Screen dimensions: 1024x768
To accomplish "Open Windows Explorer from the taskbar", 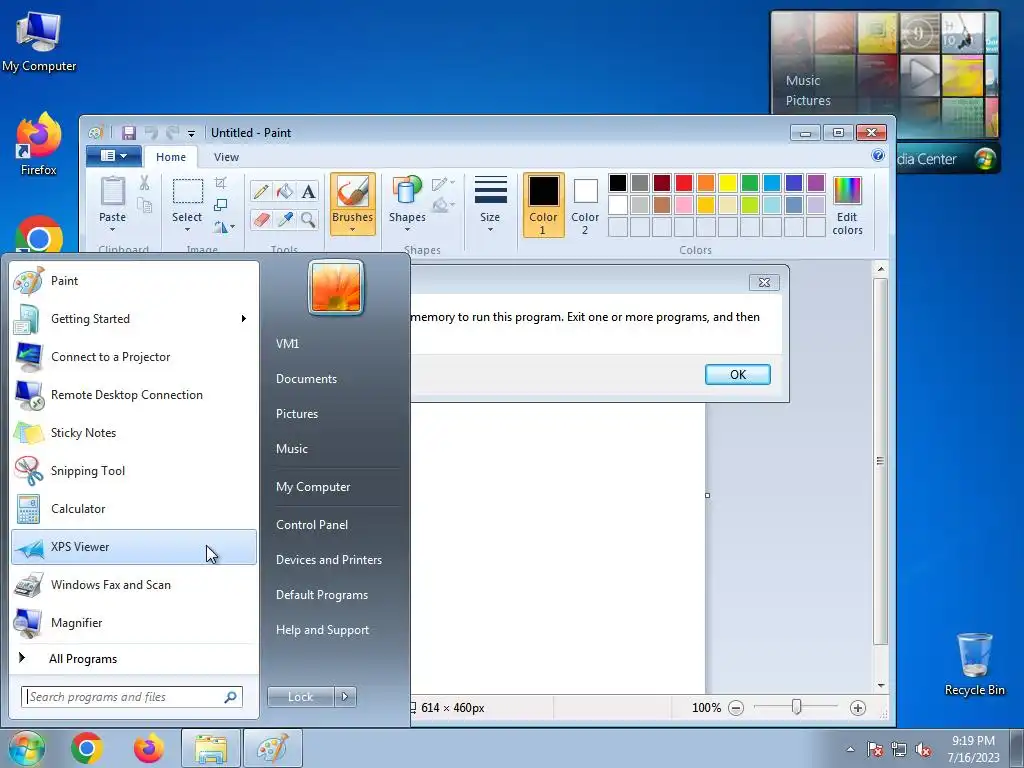I will click(x=211, y=748).
